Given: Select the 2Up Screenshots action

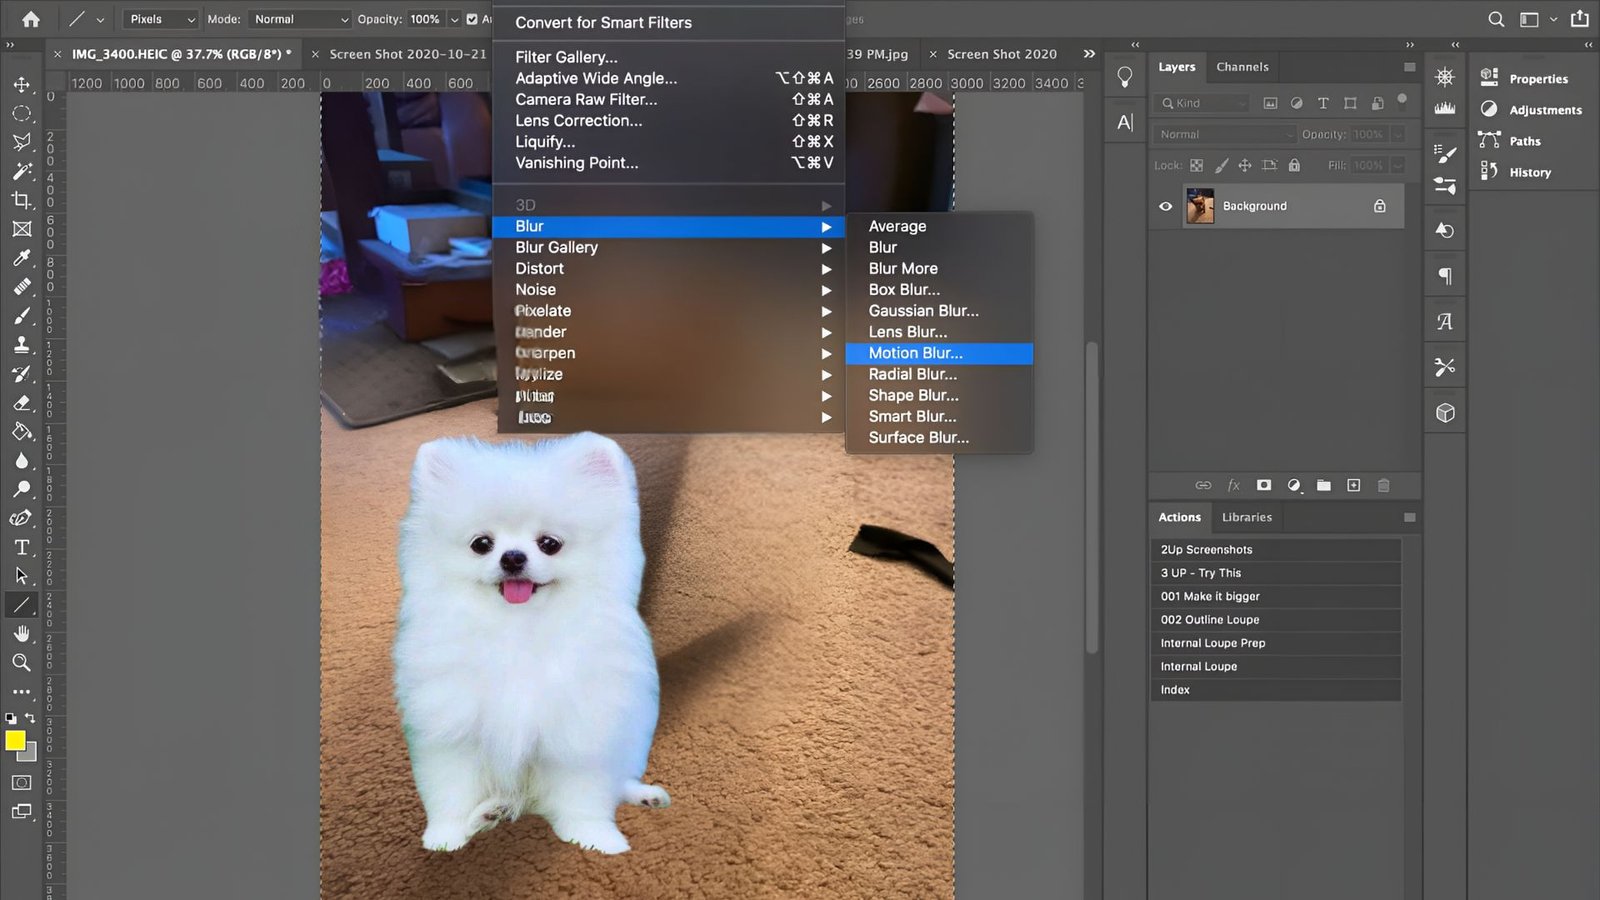Looking at the screenshot, I should (x=1275, y=549).
